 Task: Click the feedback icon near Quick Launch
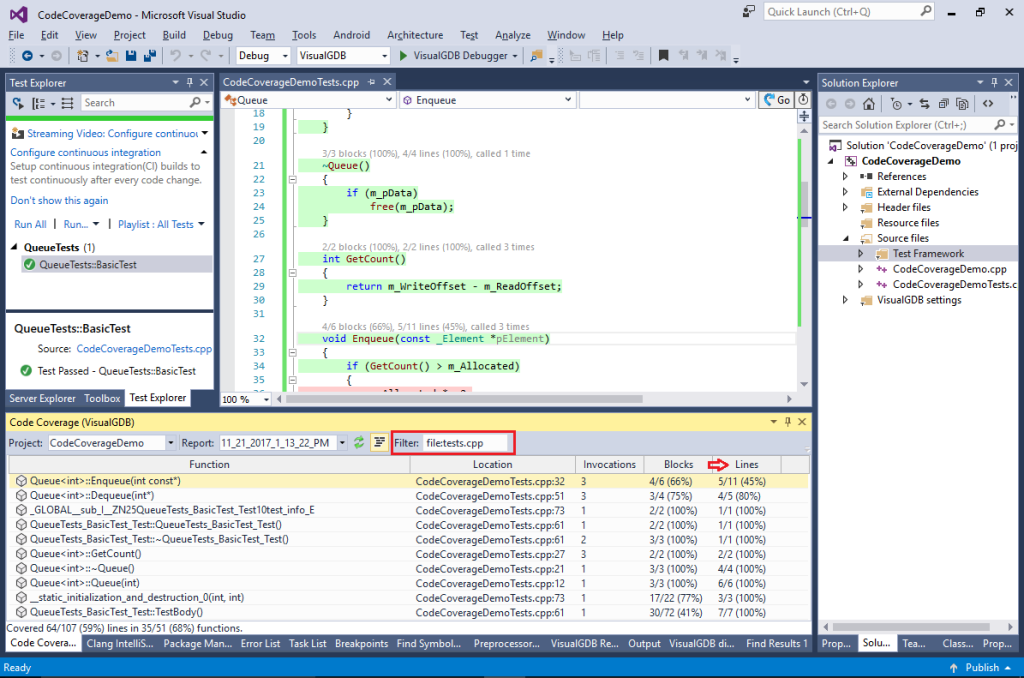[748, 12]
